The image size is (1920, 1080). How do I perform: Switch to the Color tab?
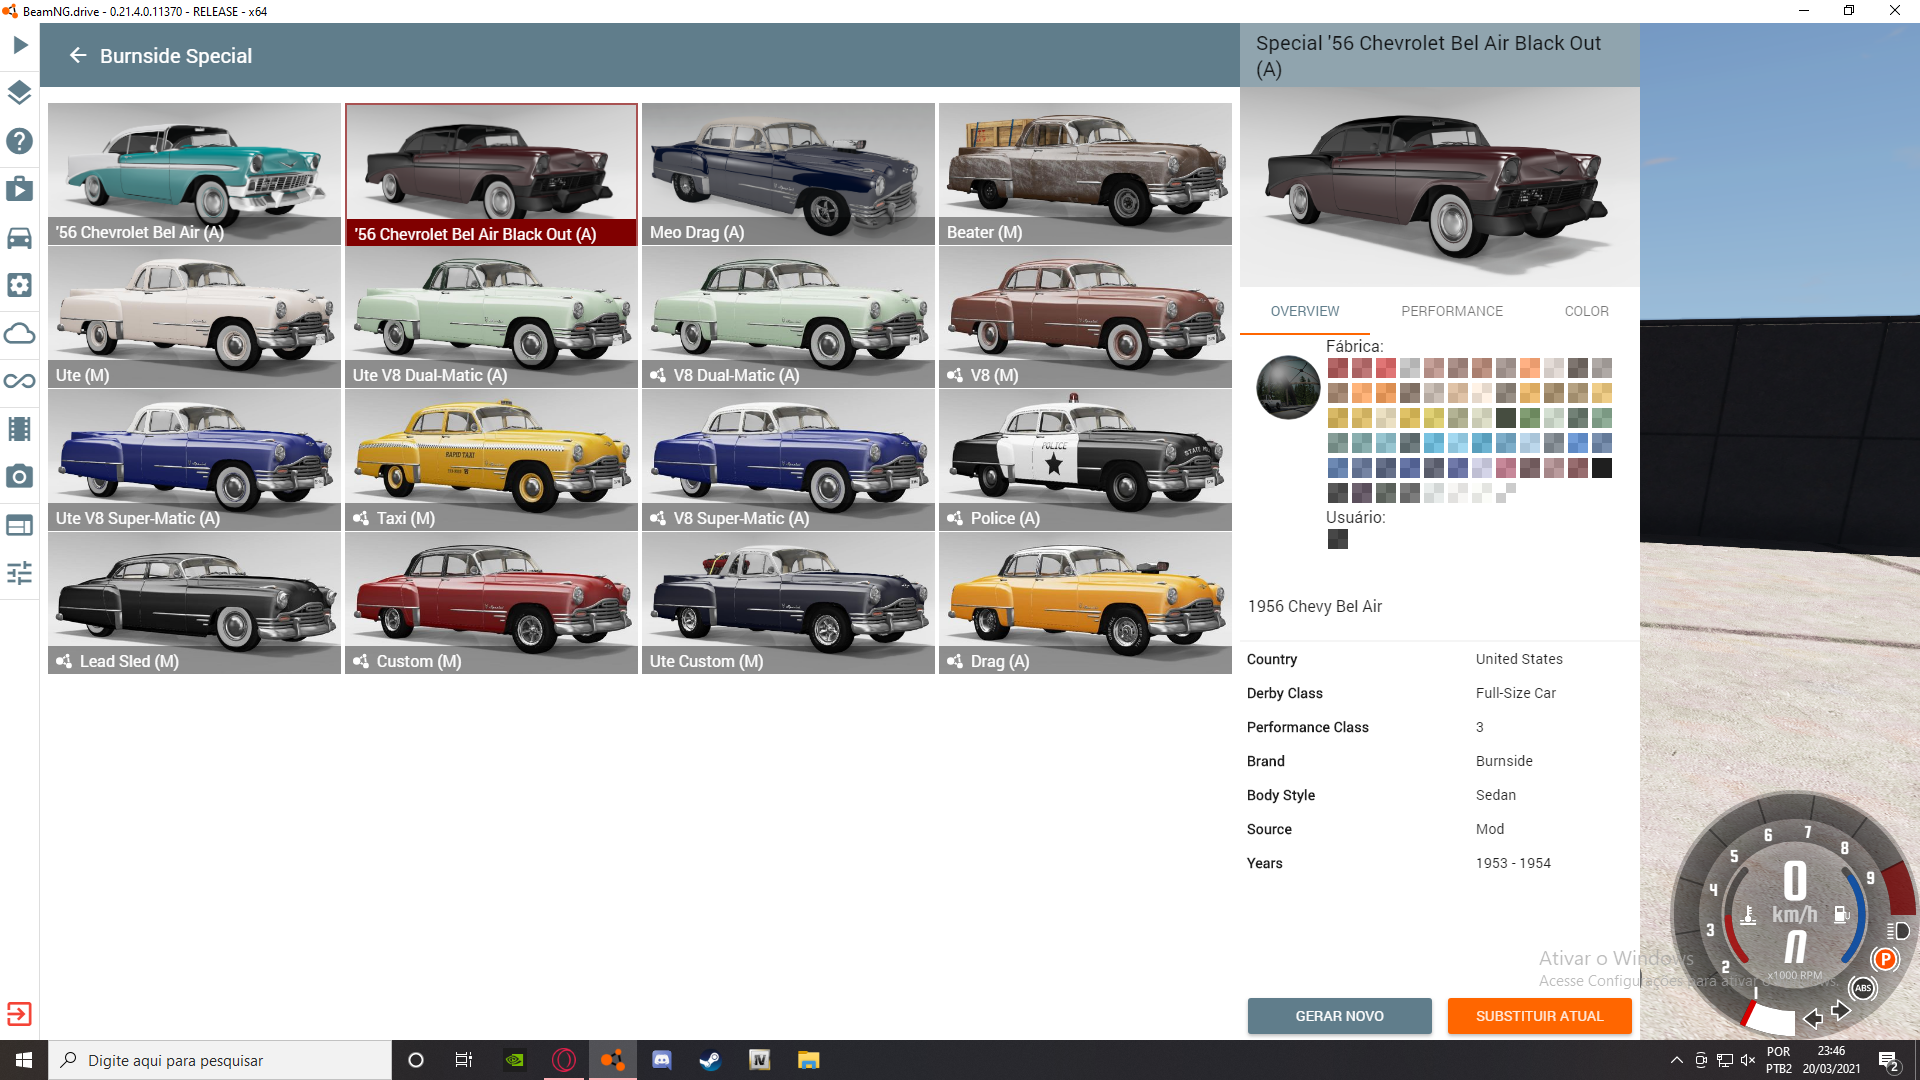pyautogui.click(x=1587, y=311)
